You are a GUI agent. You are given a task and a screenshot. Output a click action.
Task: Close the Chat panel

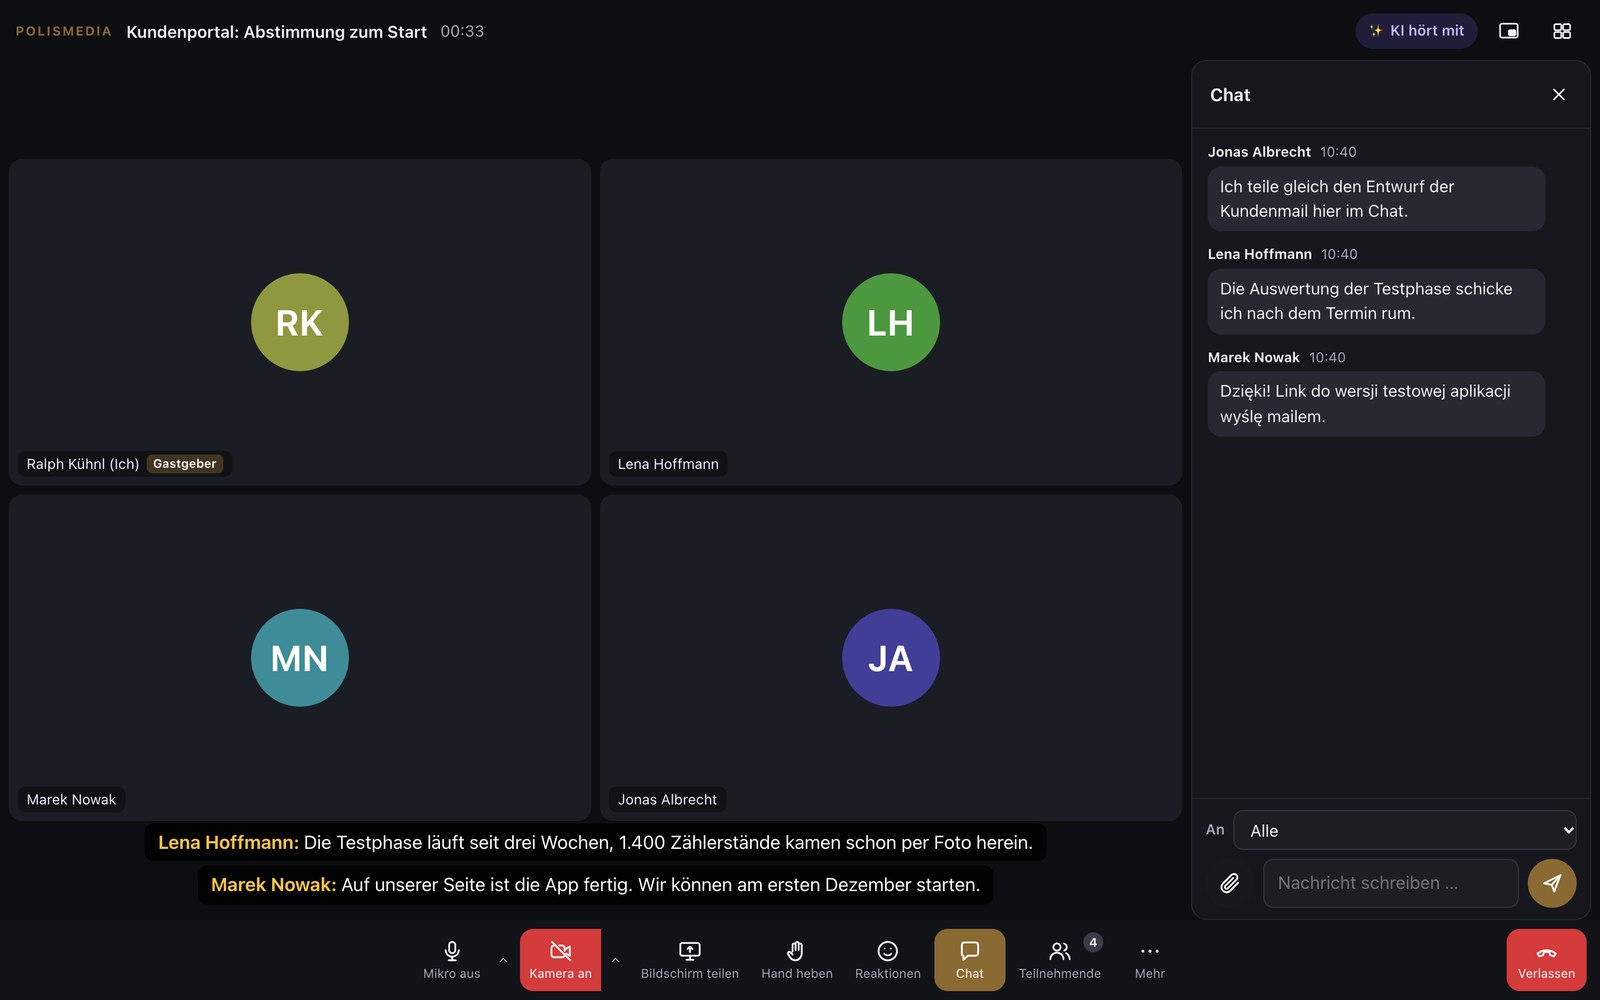1559,94
